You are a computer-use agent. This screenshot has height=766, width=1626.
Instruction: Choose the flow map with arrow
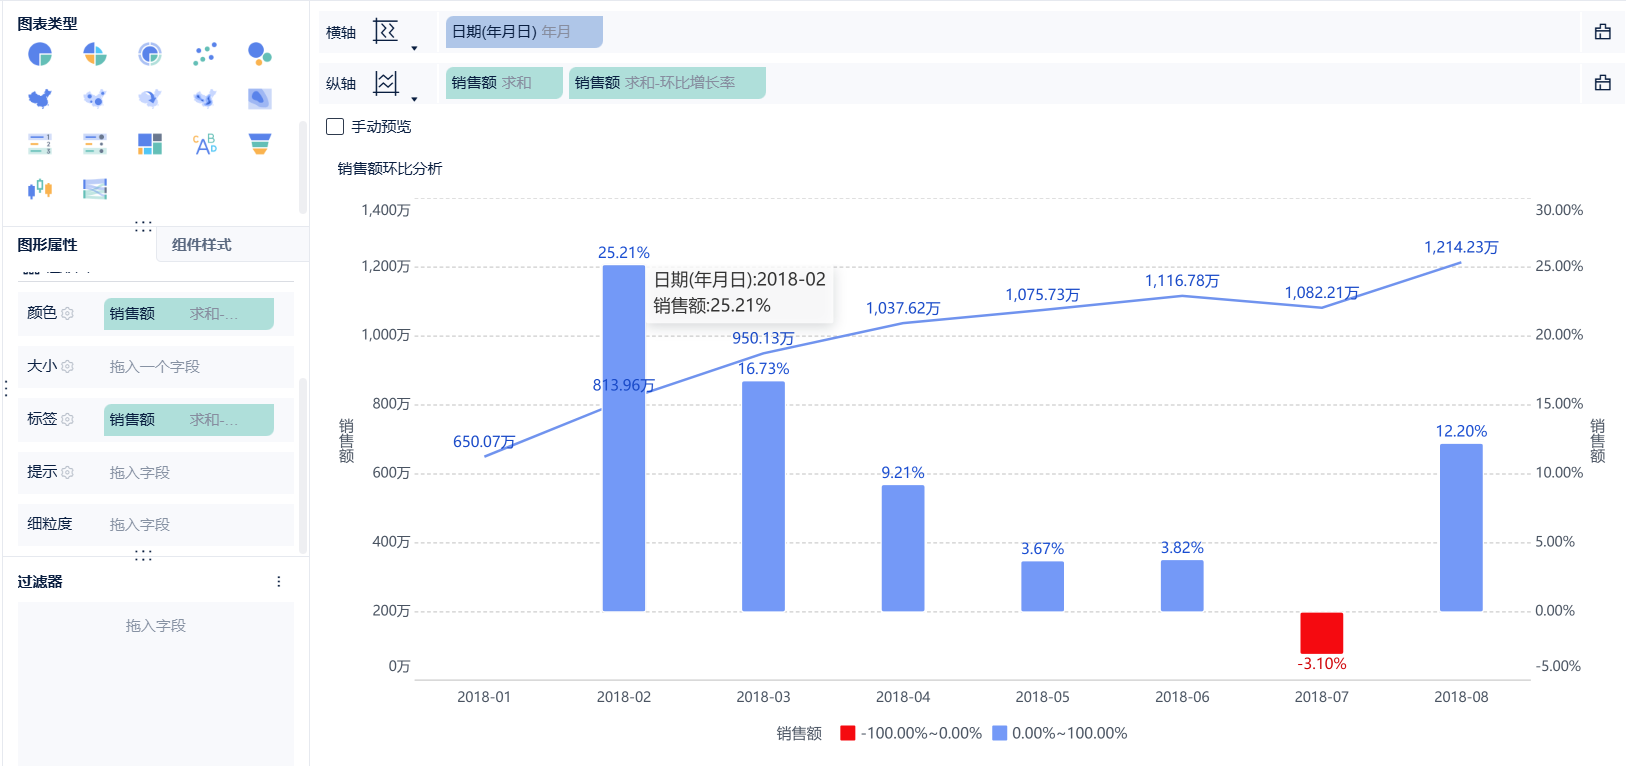coord(150,98)
